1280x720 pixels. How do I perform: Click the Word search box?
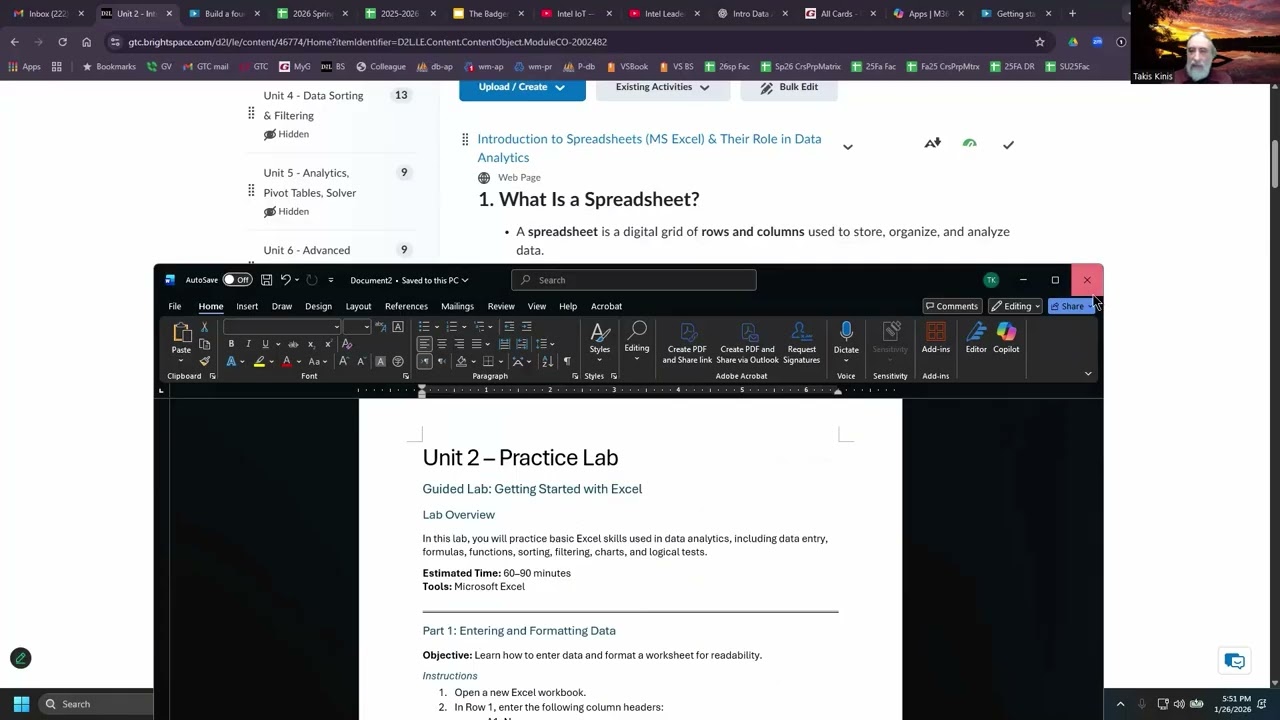634,280
